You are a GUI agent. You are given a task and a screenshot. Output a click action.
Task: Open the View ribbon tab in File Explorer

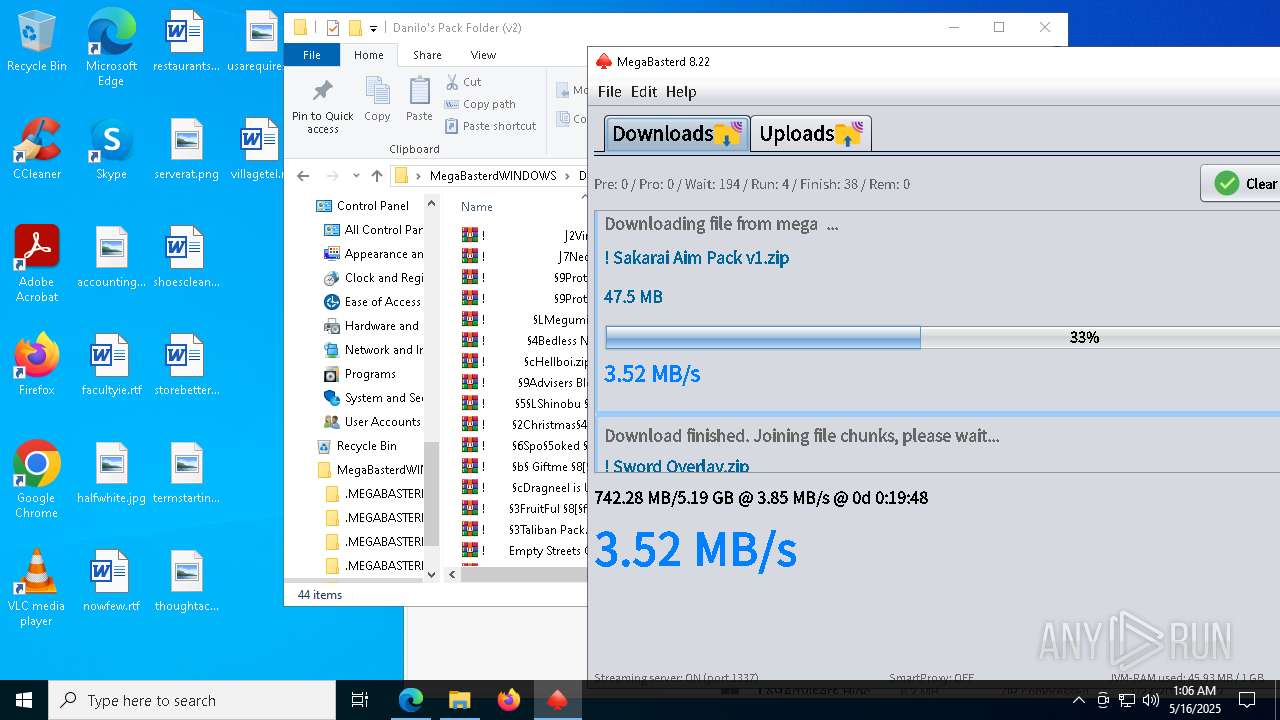pos(483,55)
